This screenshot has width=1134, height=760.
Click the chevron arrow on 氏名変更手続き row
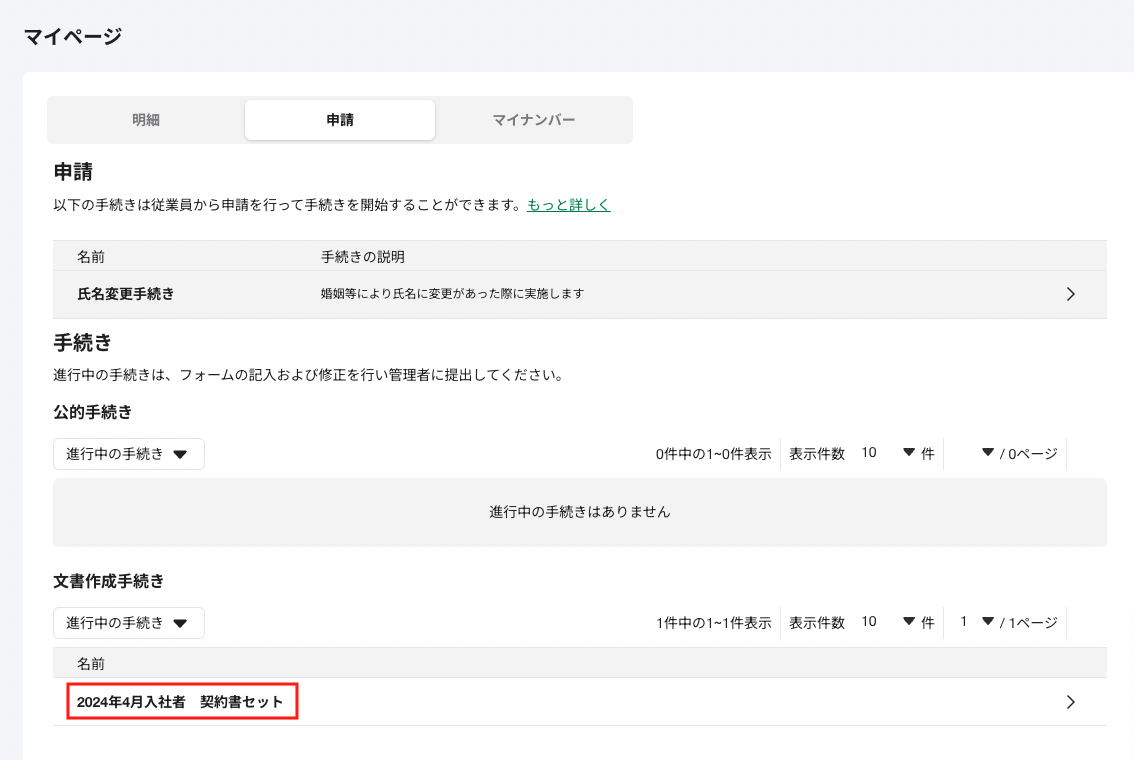1070,294
